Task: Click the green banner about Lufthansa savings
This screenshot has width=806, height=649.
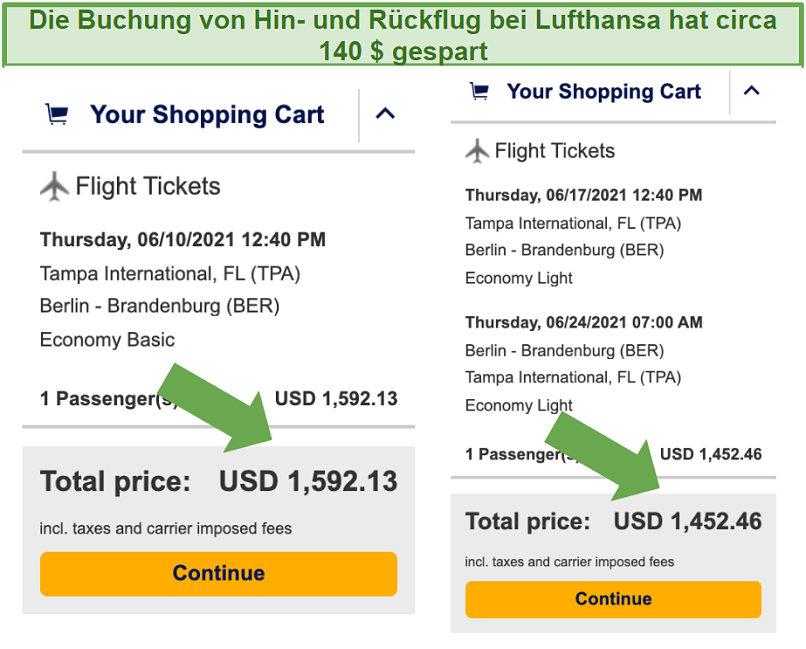Action: [403, 35]
